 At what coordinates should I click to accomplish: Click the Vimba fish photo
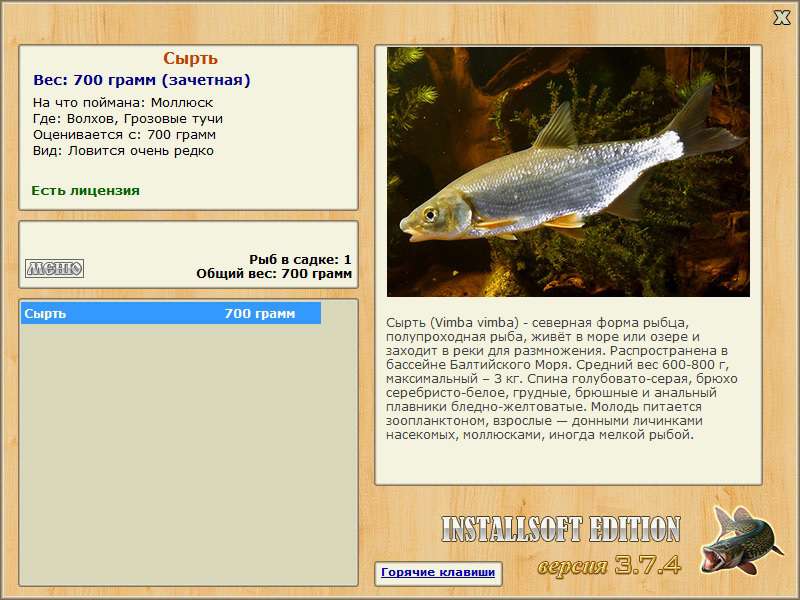tap(568, 172)
